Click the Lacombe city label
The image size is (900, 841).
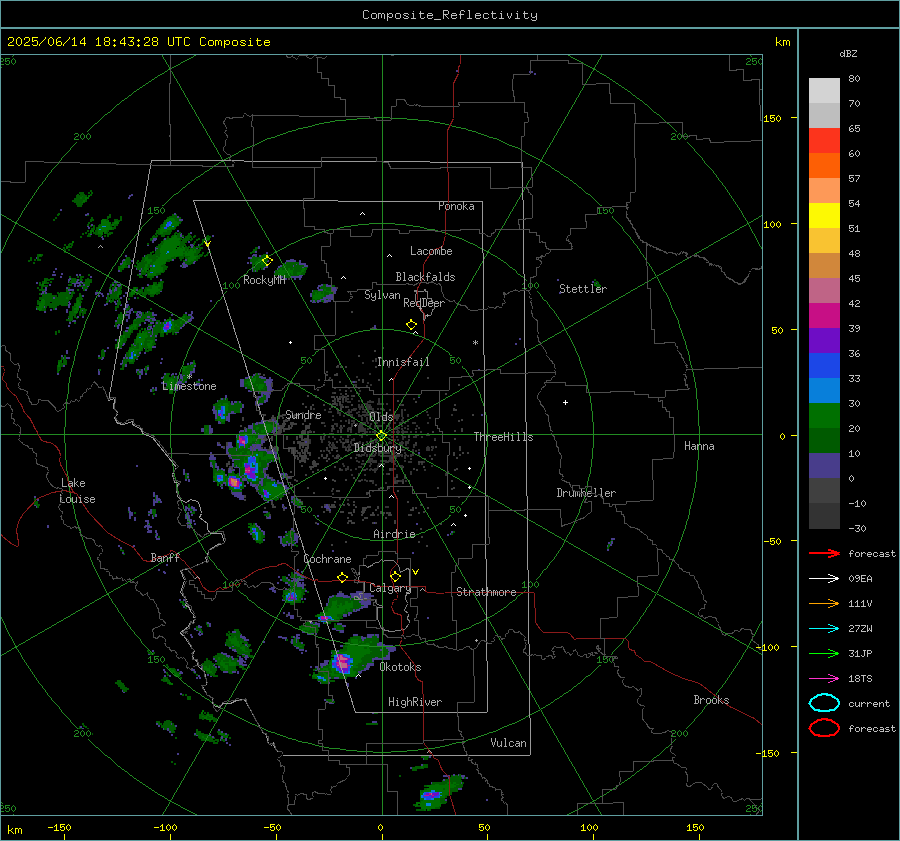(431, 251)
